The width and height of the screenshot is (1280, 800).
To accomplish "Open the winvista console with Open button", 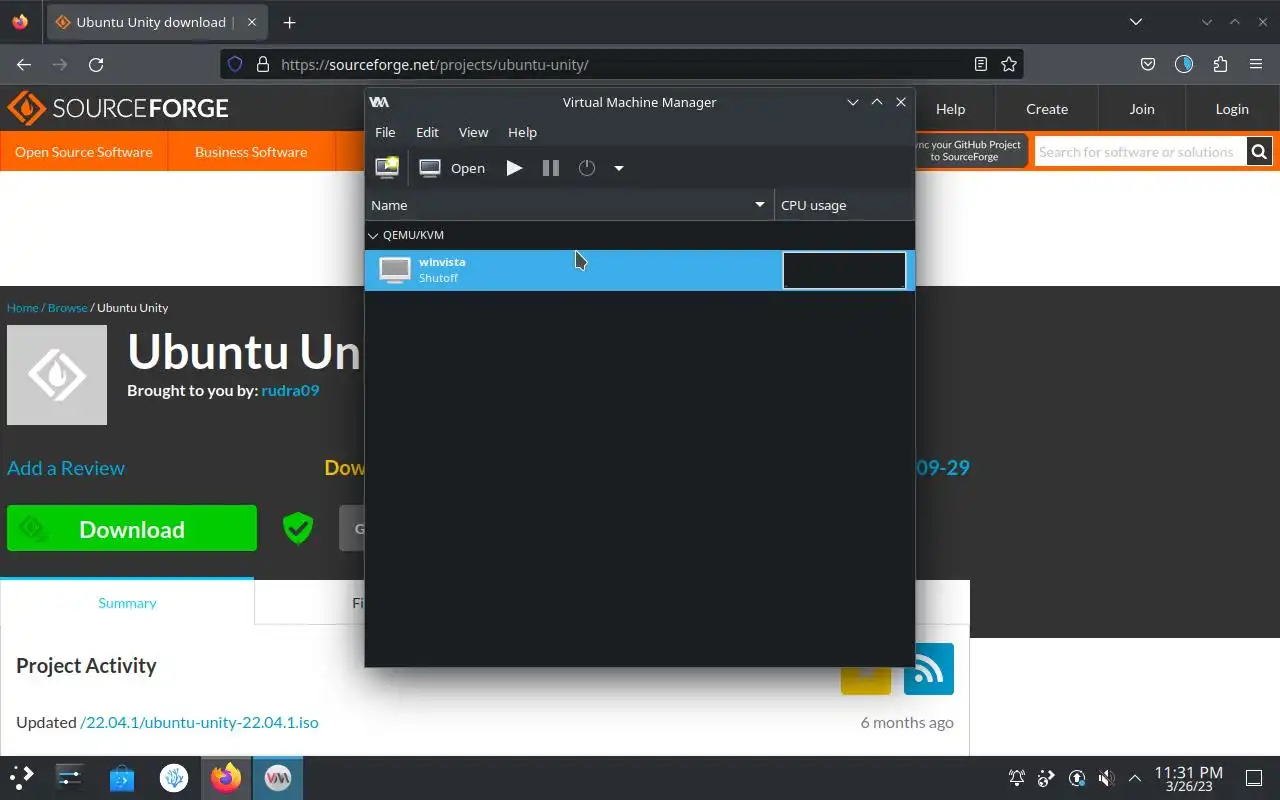I will 452,168.
